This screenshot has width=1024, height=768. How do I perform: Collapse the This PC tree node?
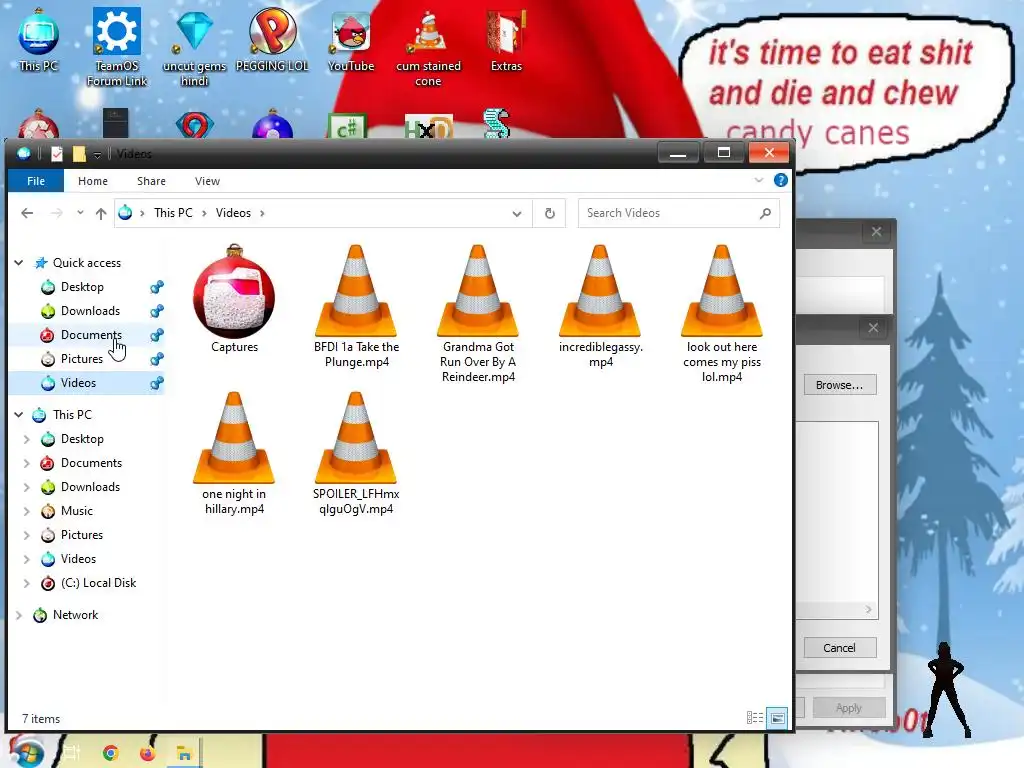[19, 415]
